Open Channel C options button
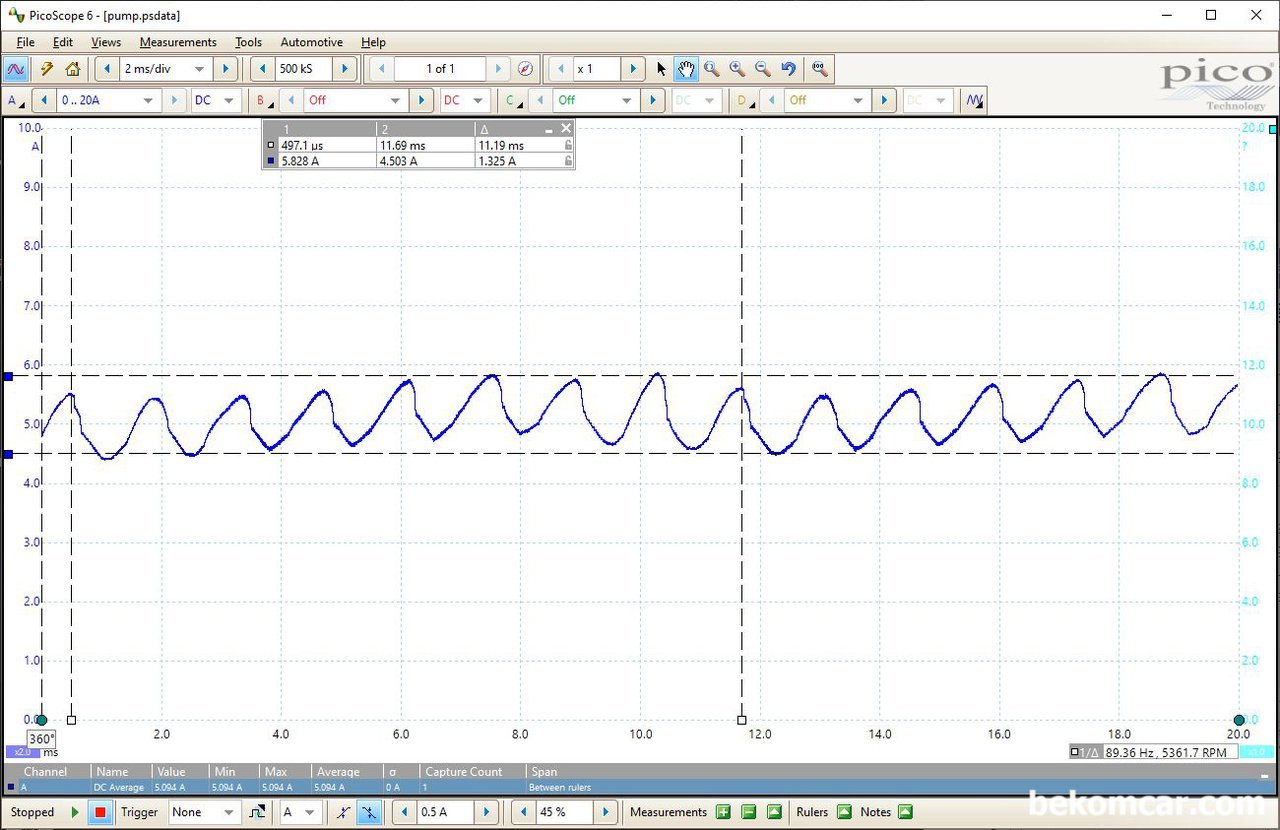 pyautogui.click(x=513, y=100)
